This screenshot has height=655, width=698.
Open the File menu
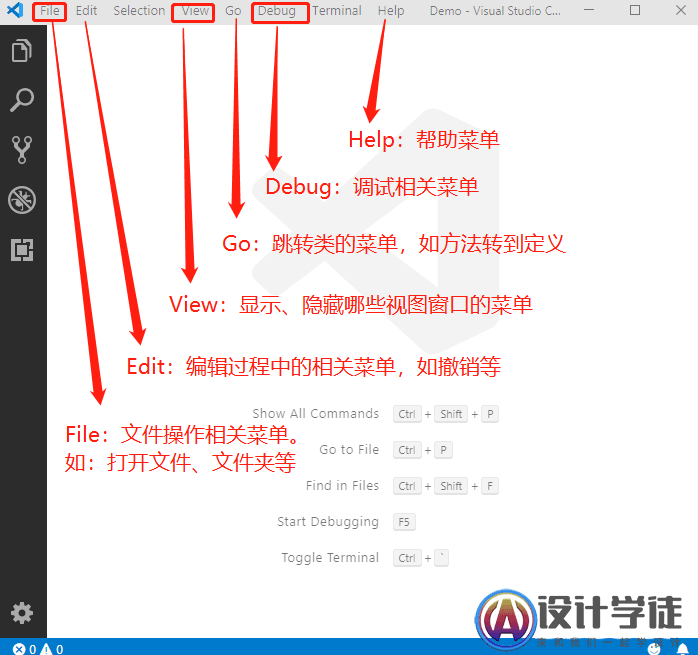[50, 11]
